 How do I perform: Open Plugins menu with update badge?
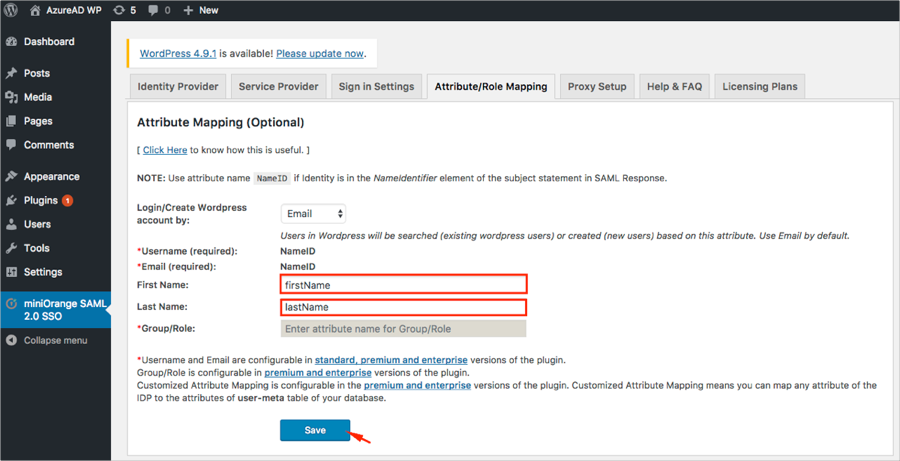tap(41, 200)
